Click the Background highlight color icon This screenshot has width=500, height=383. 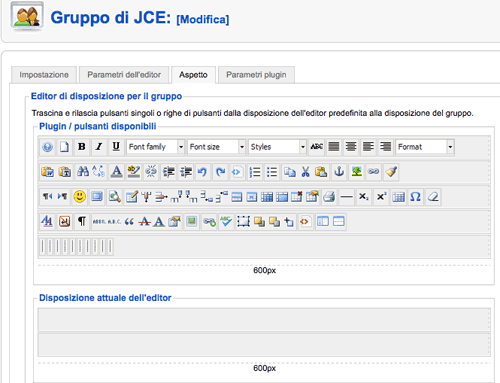pos(134,172)
